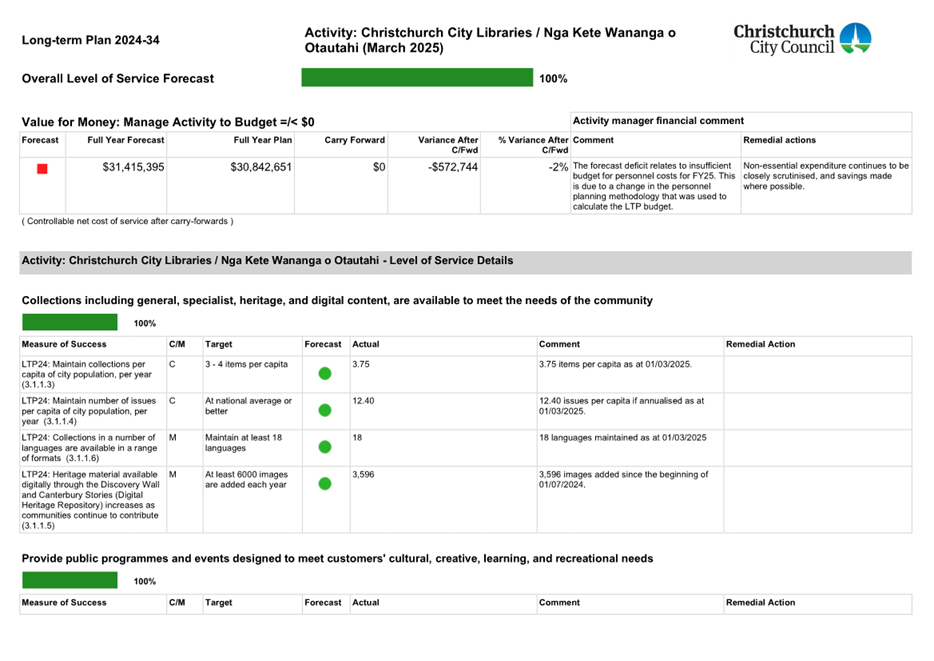Viewport: 934px width, 661px height.
Task: Click comment '12.40 issues per capita if annualised'
Action: click(x=621, y=406)
